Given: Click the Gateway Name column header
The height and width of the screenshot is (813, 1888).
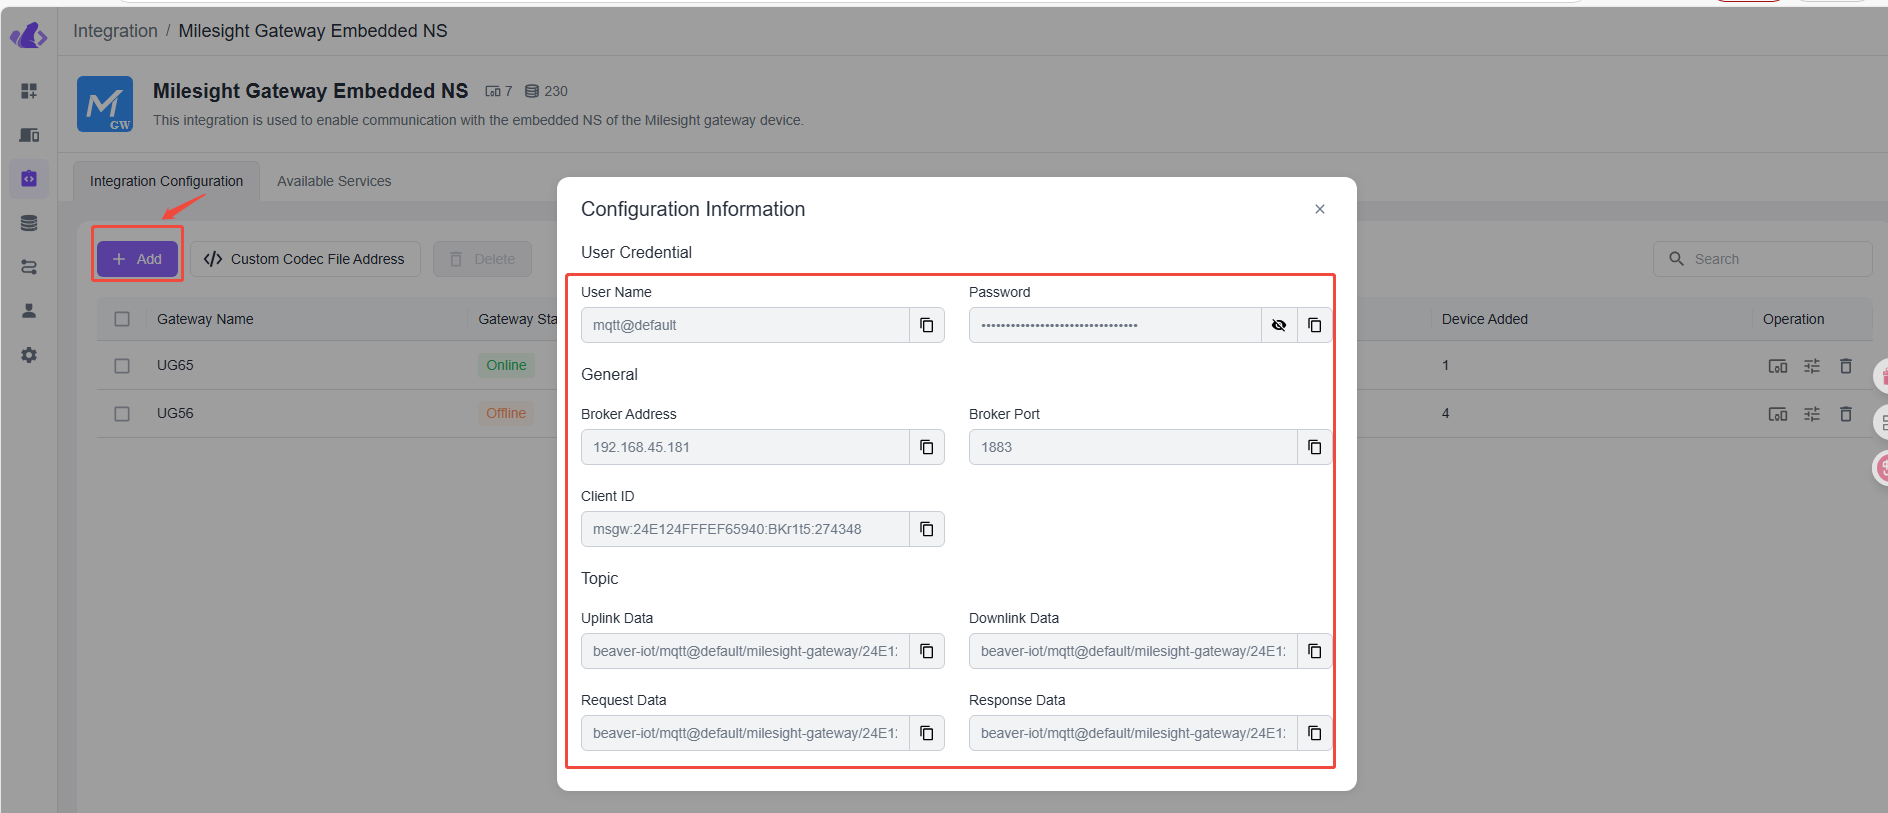Looking at the screenshot, I should pos(205,319).
